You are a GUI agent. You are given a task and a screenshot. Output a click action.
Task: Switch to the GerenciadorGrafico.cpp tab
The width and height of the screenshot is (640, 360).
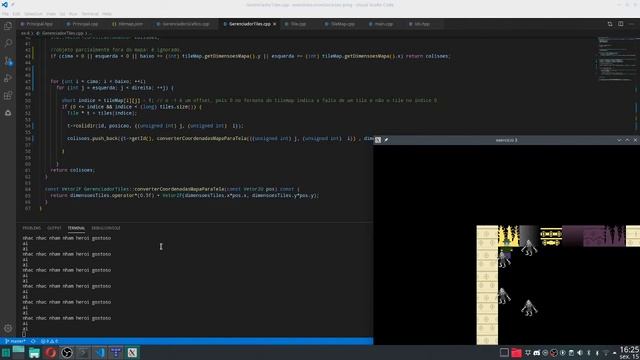183,24
